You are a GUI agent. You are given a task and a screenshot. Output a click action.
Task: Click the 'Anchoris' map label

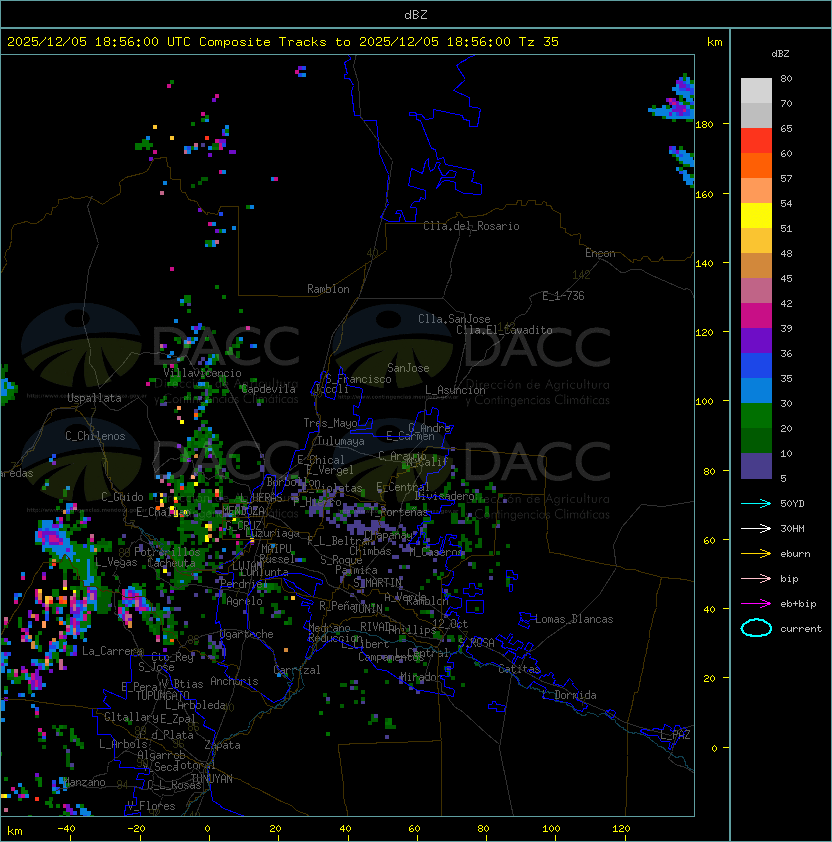(234, 681)
